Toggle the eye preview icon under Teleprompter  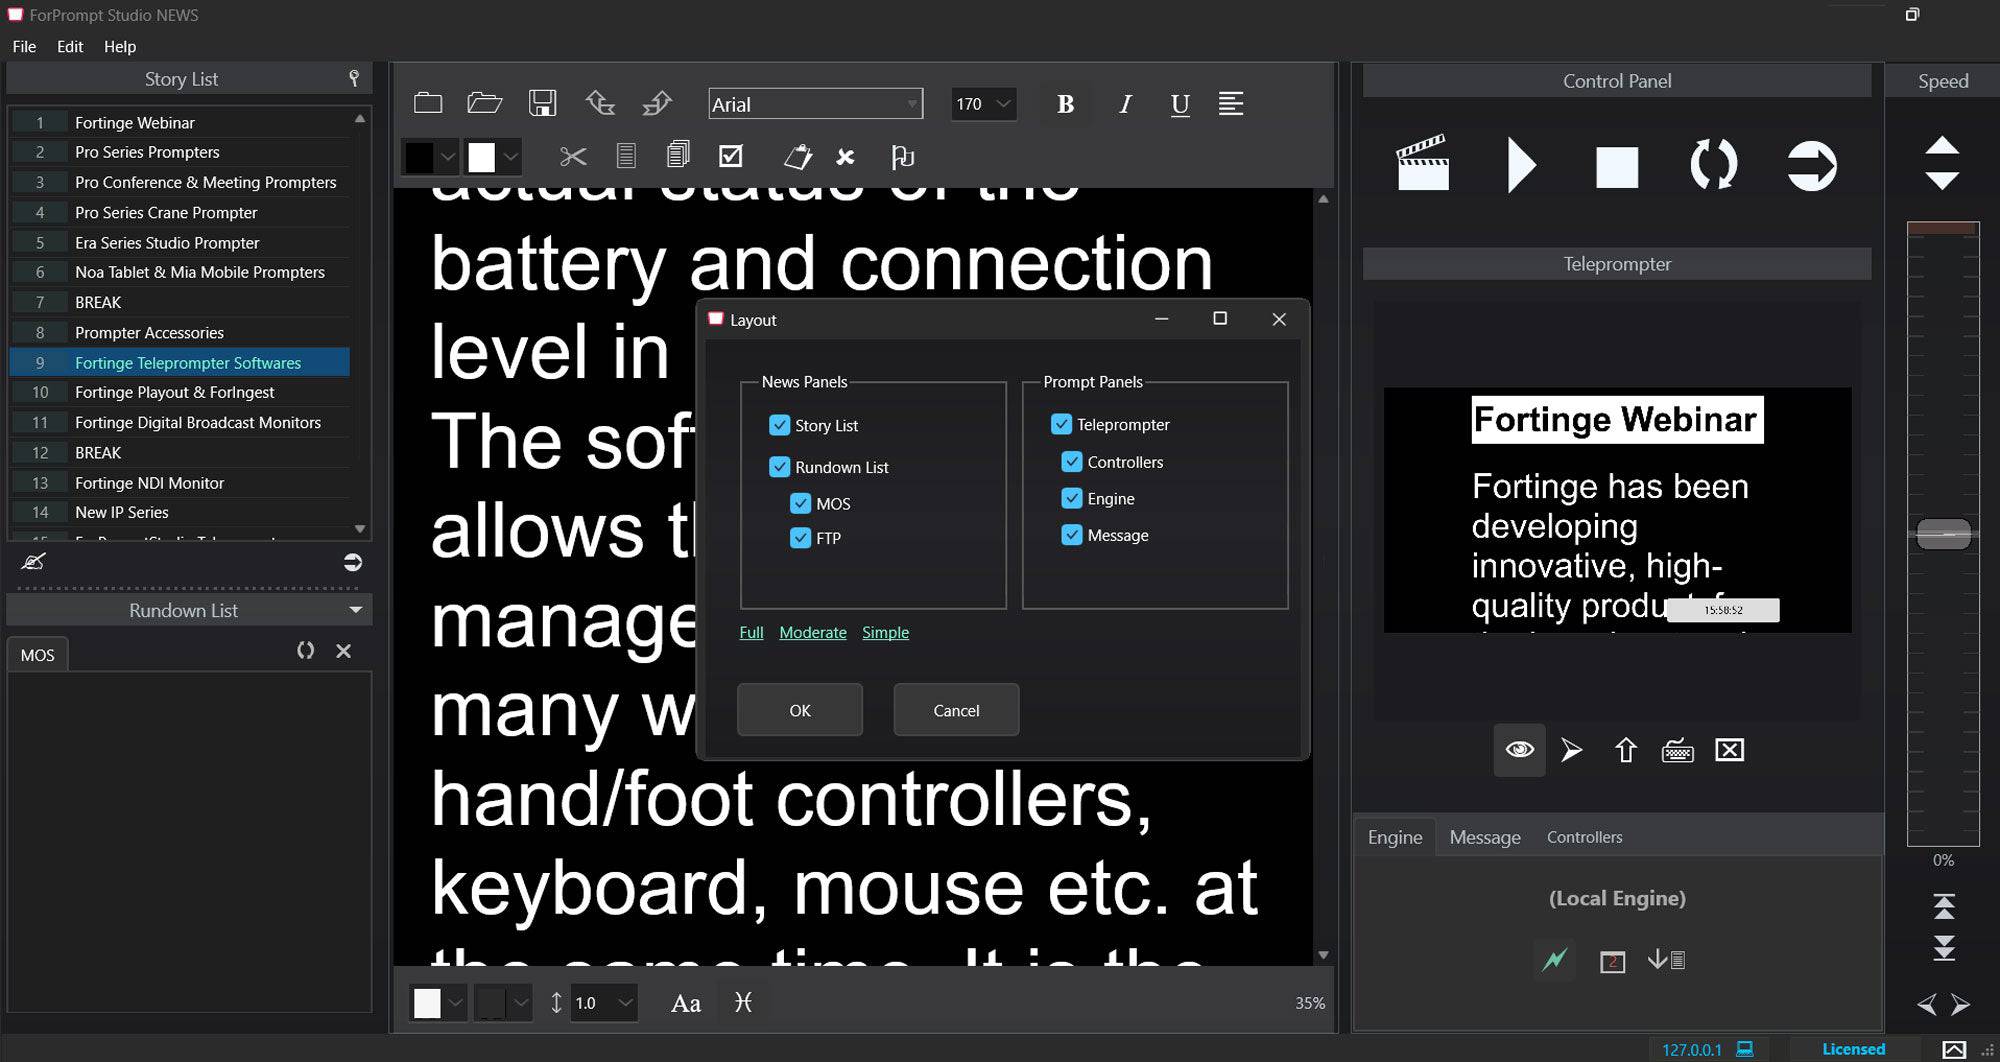(x=1519, y=750)
